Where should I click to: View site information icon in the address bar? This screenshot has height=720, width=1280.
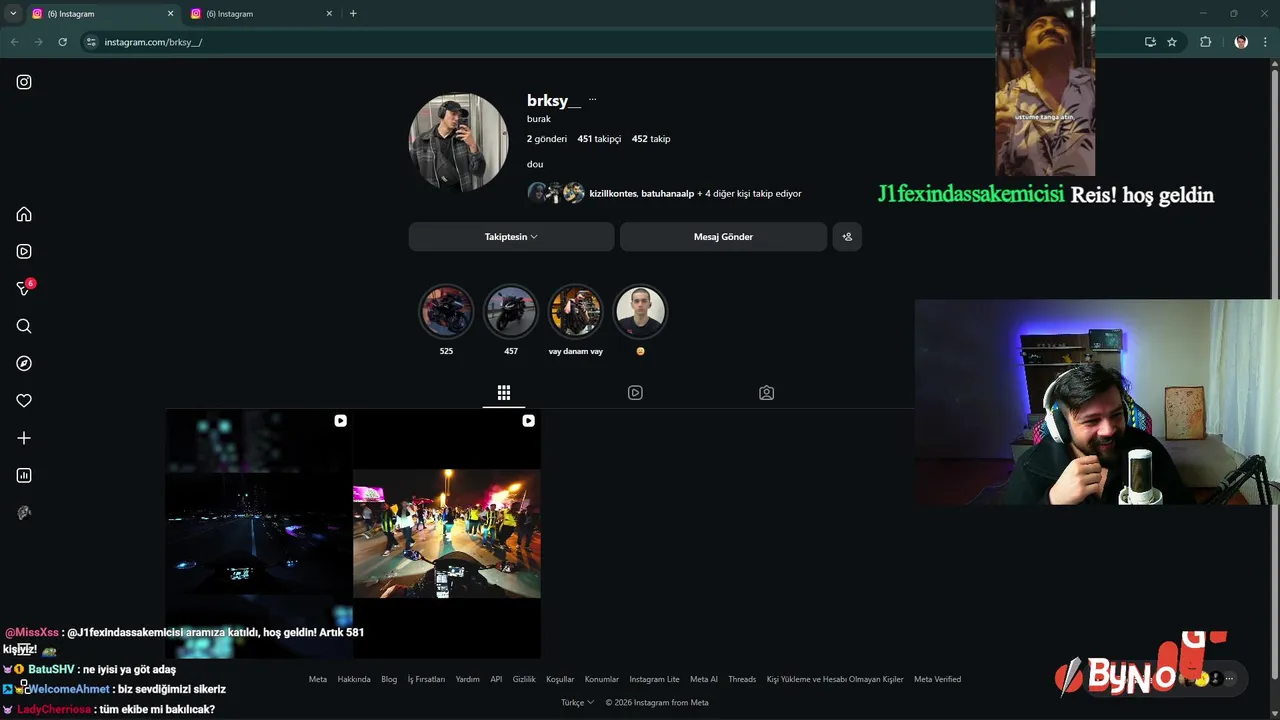[91, 42]
